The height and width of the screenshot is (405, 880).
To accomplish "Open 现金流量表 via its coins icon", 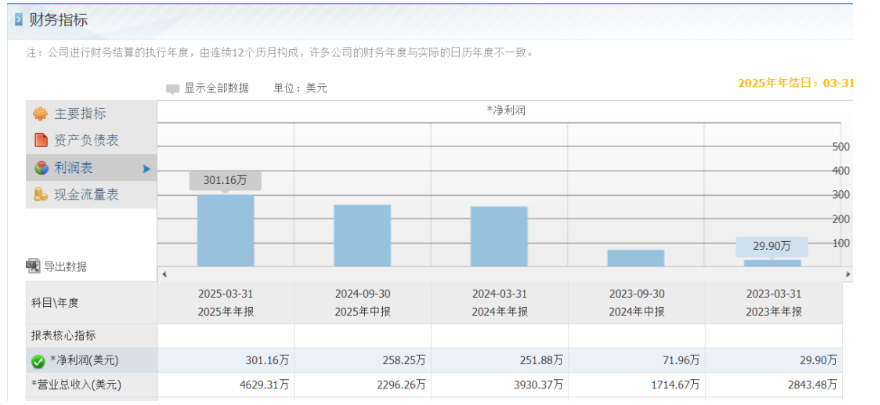I will pos(41,195).
